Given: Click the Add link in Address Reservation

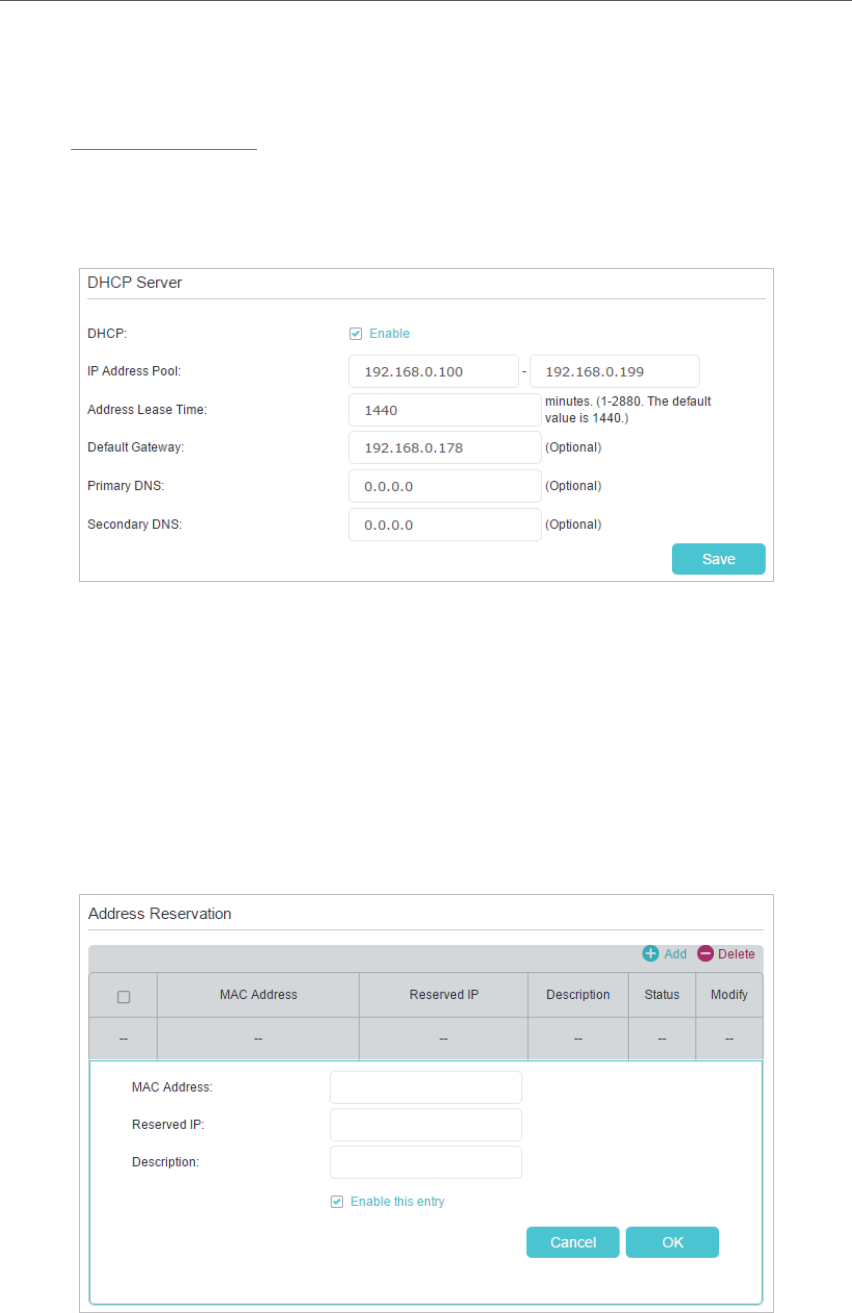Looking at the screenshot, I should click(x=675, y=954).
